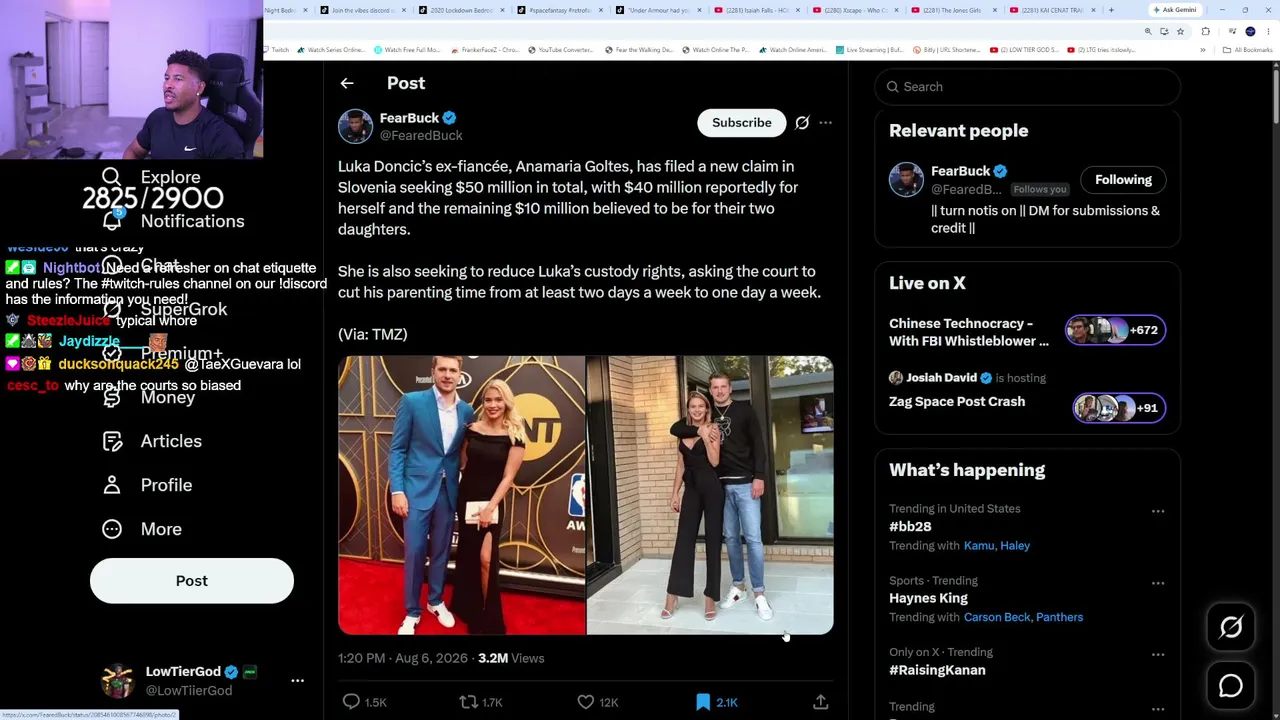Open the @FearedBuck handle on the post

(421, 136)
